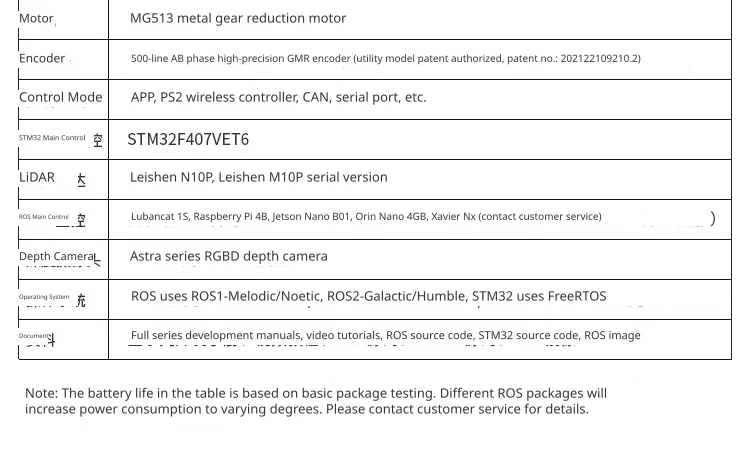750x451 pixels.
Task: Click the Motor row label
Action: [x=36, y=19]
